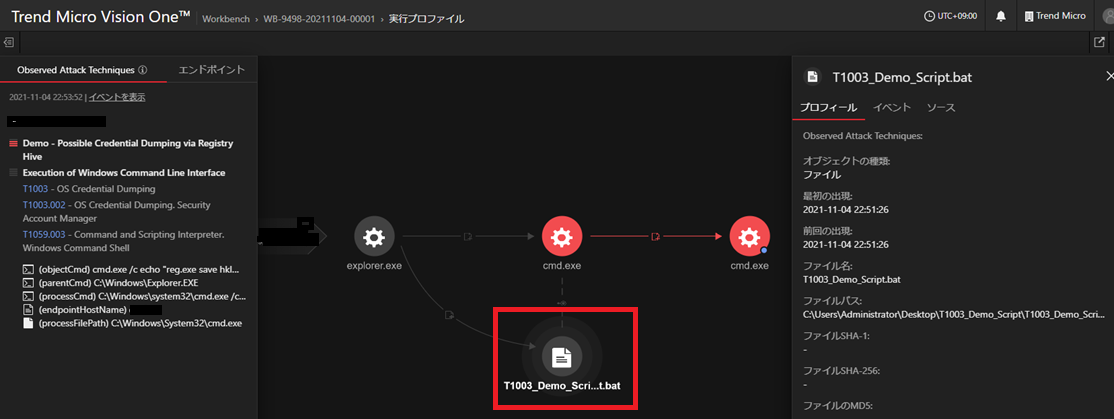Open in new window icon at top right
This screenshot has height=419, width=1114.
[1100, 42]
